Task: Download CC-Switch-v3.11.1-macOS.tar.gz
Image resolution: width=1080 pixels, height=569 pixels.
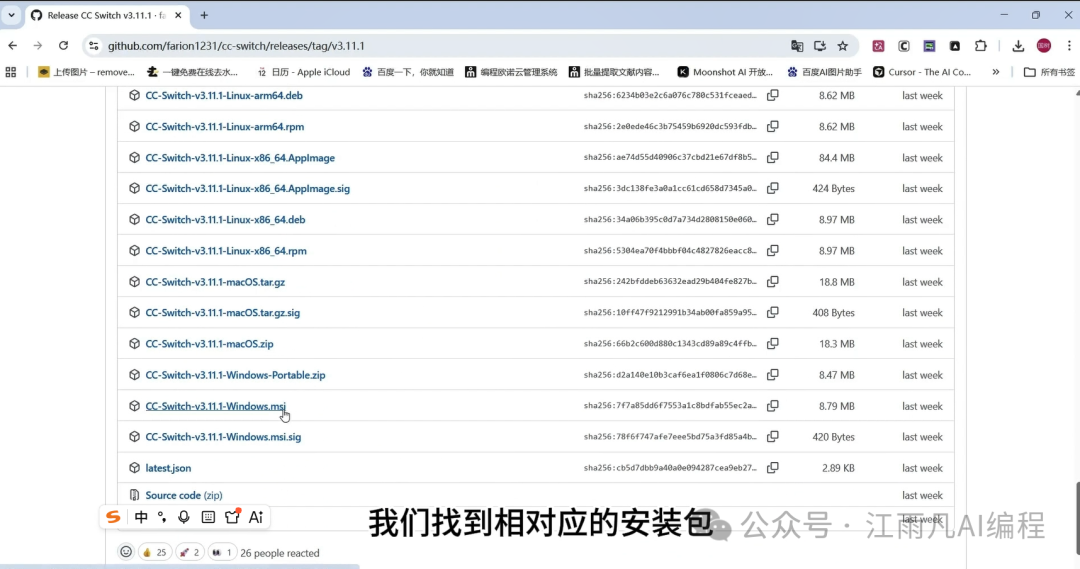Action: coord(215,282)
